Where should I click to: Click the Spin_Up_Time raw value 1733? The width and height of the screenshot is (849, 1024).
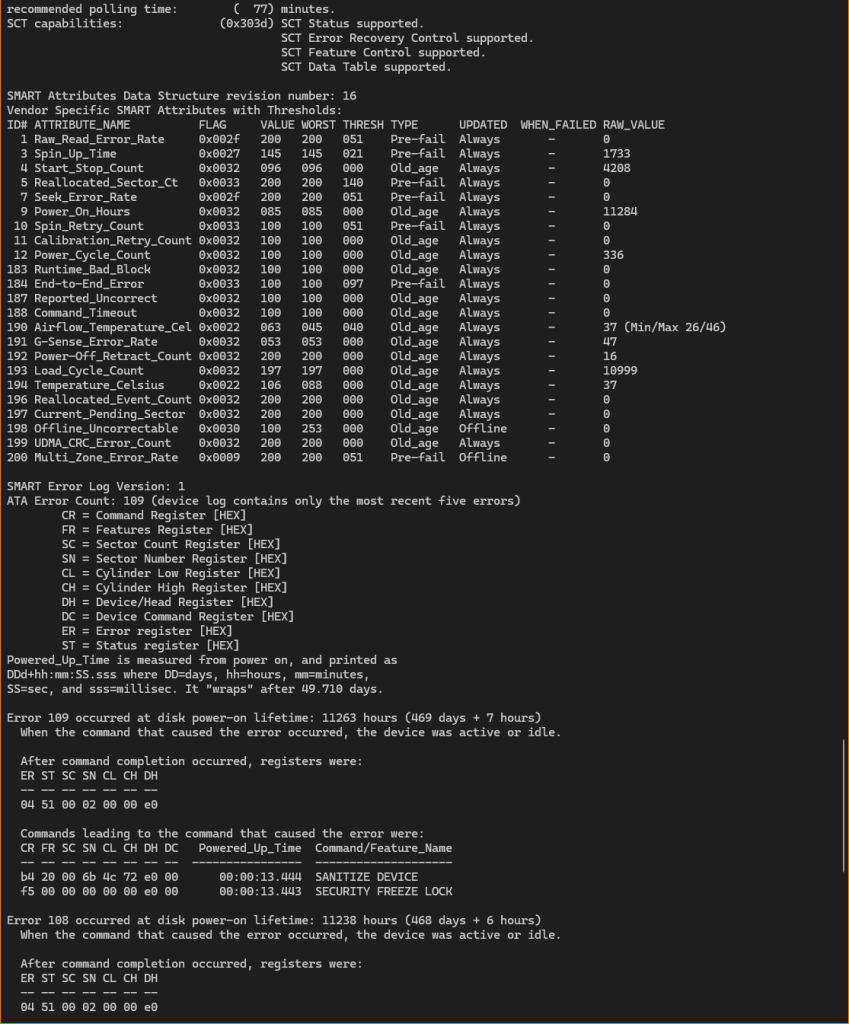click(x=616, y=154)
